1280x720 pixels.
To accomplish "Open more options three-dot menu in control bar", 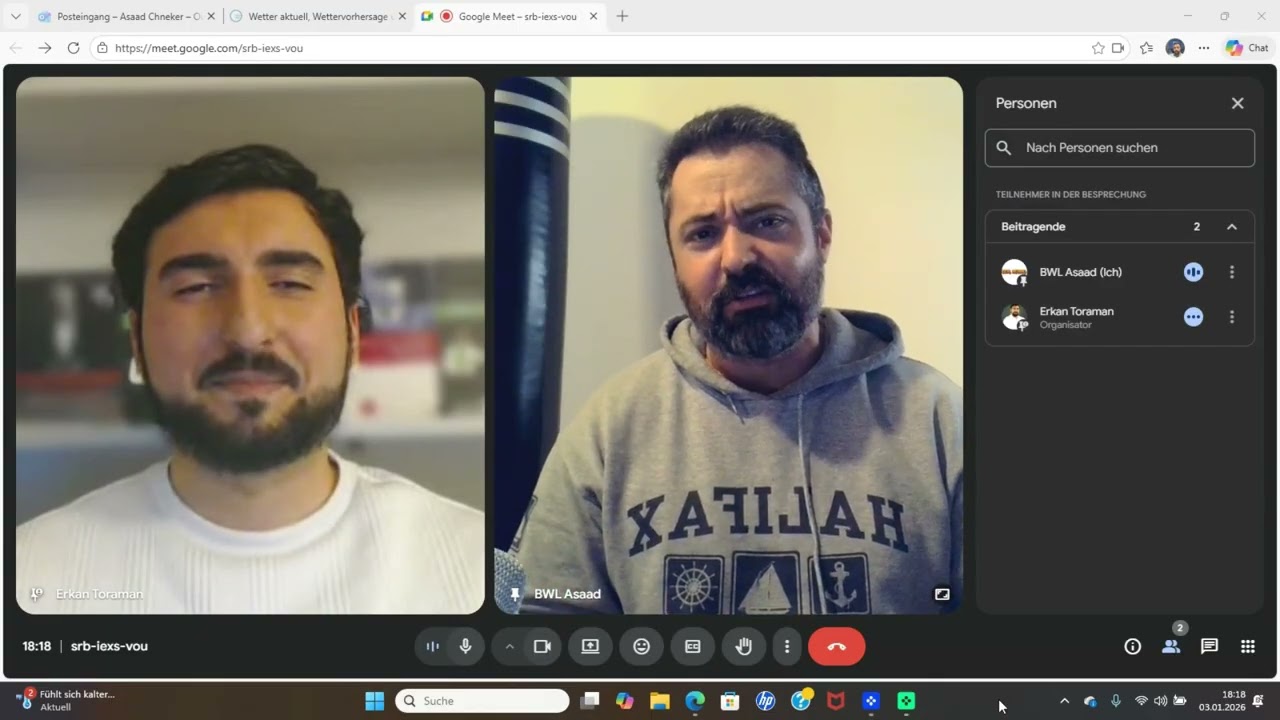I will tap(787, 646).
